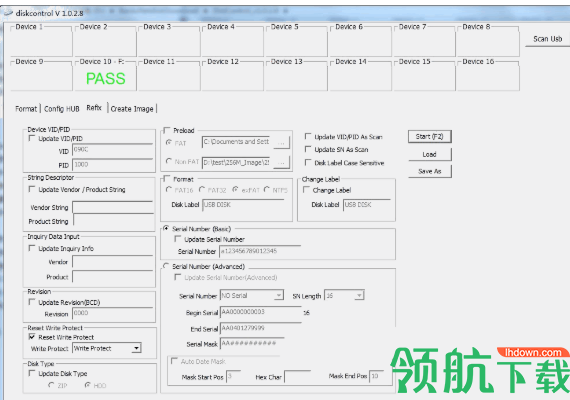Click the Save As button

pos(430,171)
